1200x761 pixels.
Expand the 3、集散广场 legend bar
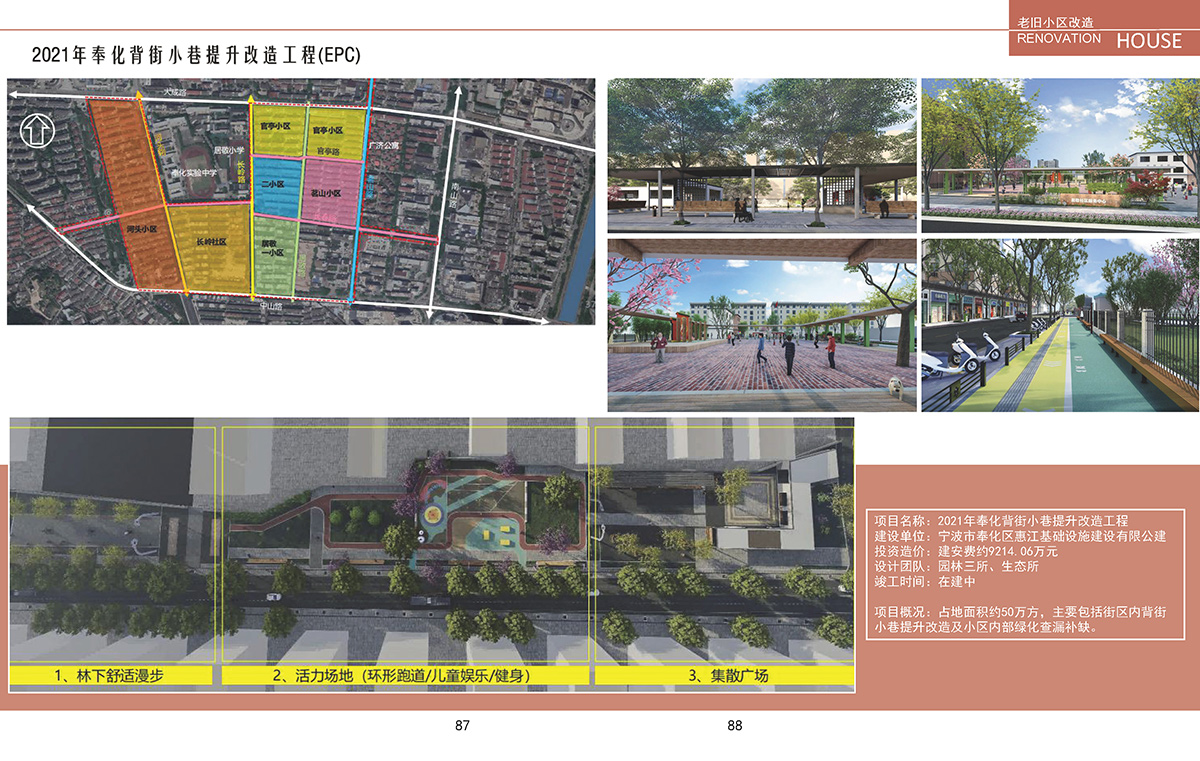point(727,674)
